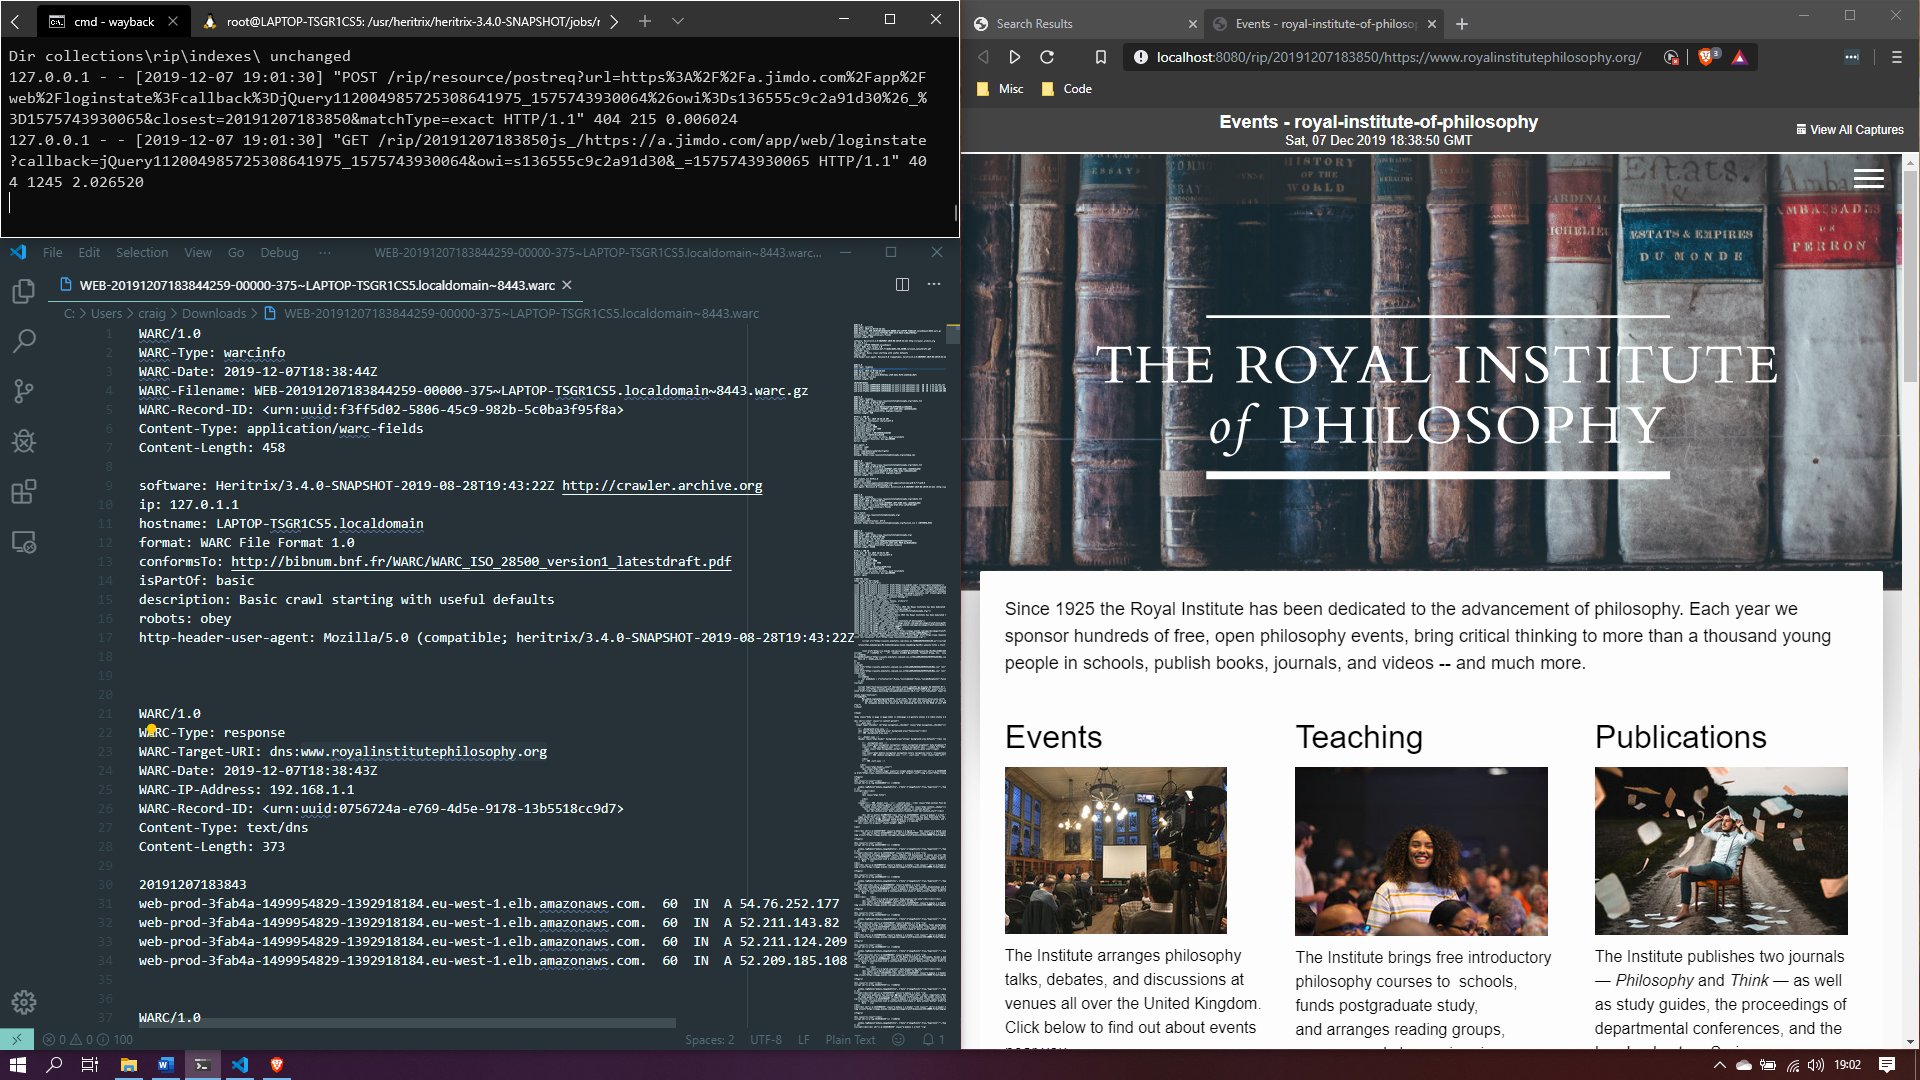Image resolution: width=1920 pixels, height=1080 pixels.
Task: Open VS Code Edit menu
Action: pos(89,252)
